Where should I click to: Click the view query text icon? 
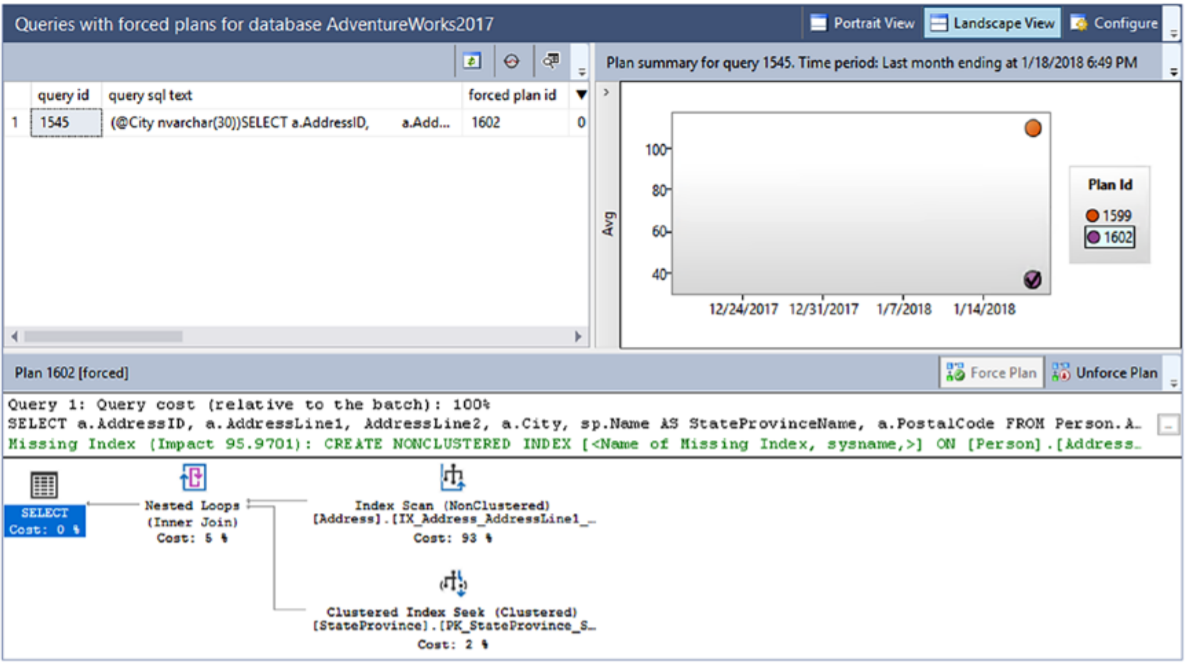point(551,61)
